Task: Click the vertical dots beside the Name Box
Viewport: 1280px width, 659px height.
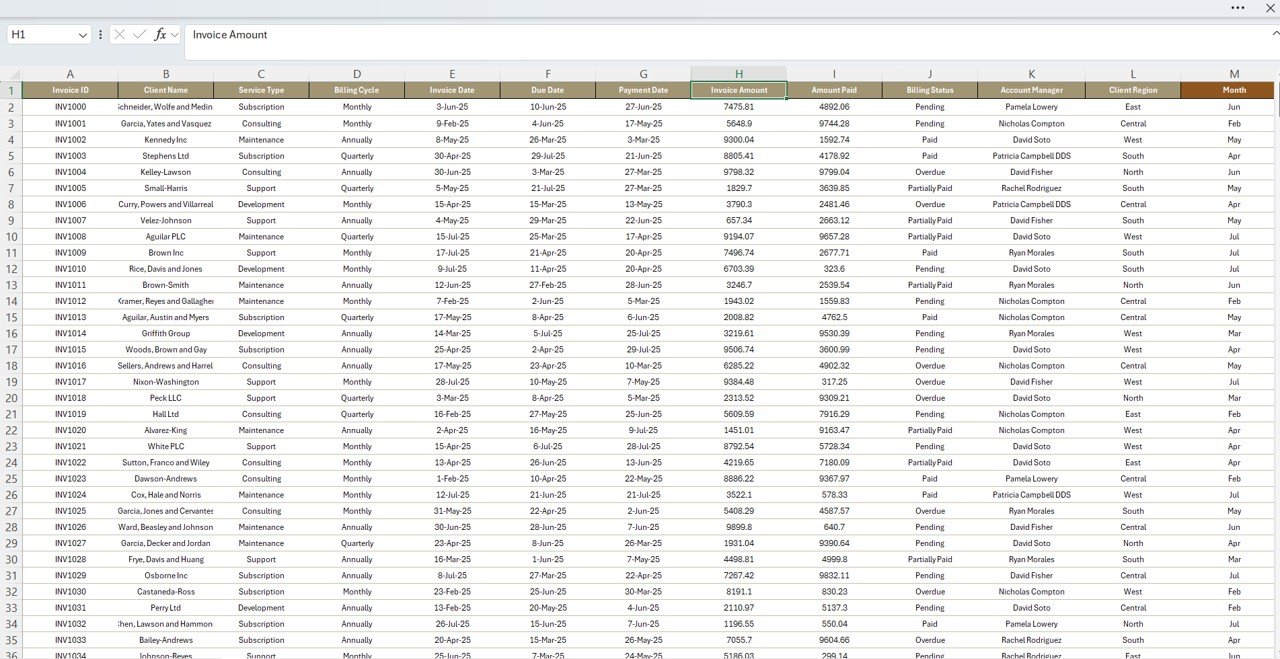Action: pos(100,34)
